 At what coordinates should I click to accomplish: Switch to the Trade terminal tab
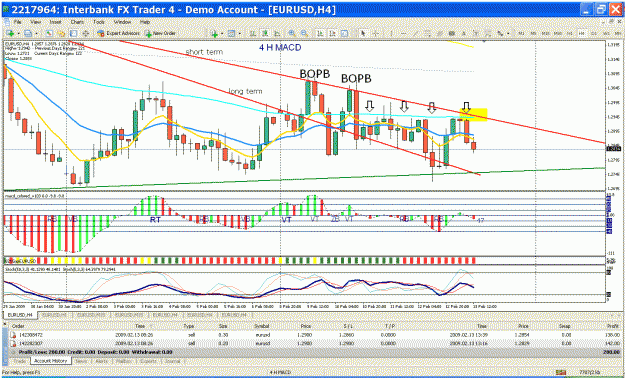click(20, 361)
